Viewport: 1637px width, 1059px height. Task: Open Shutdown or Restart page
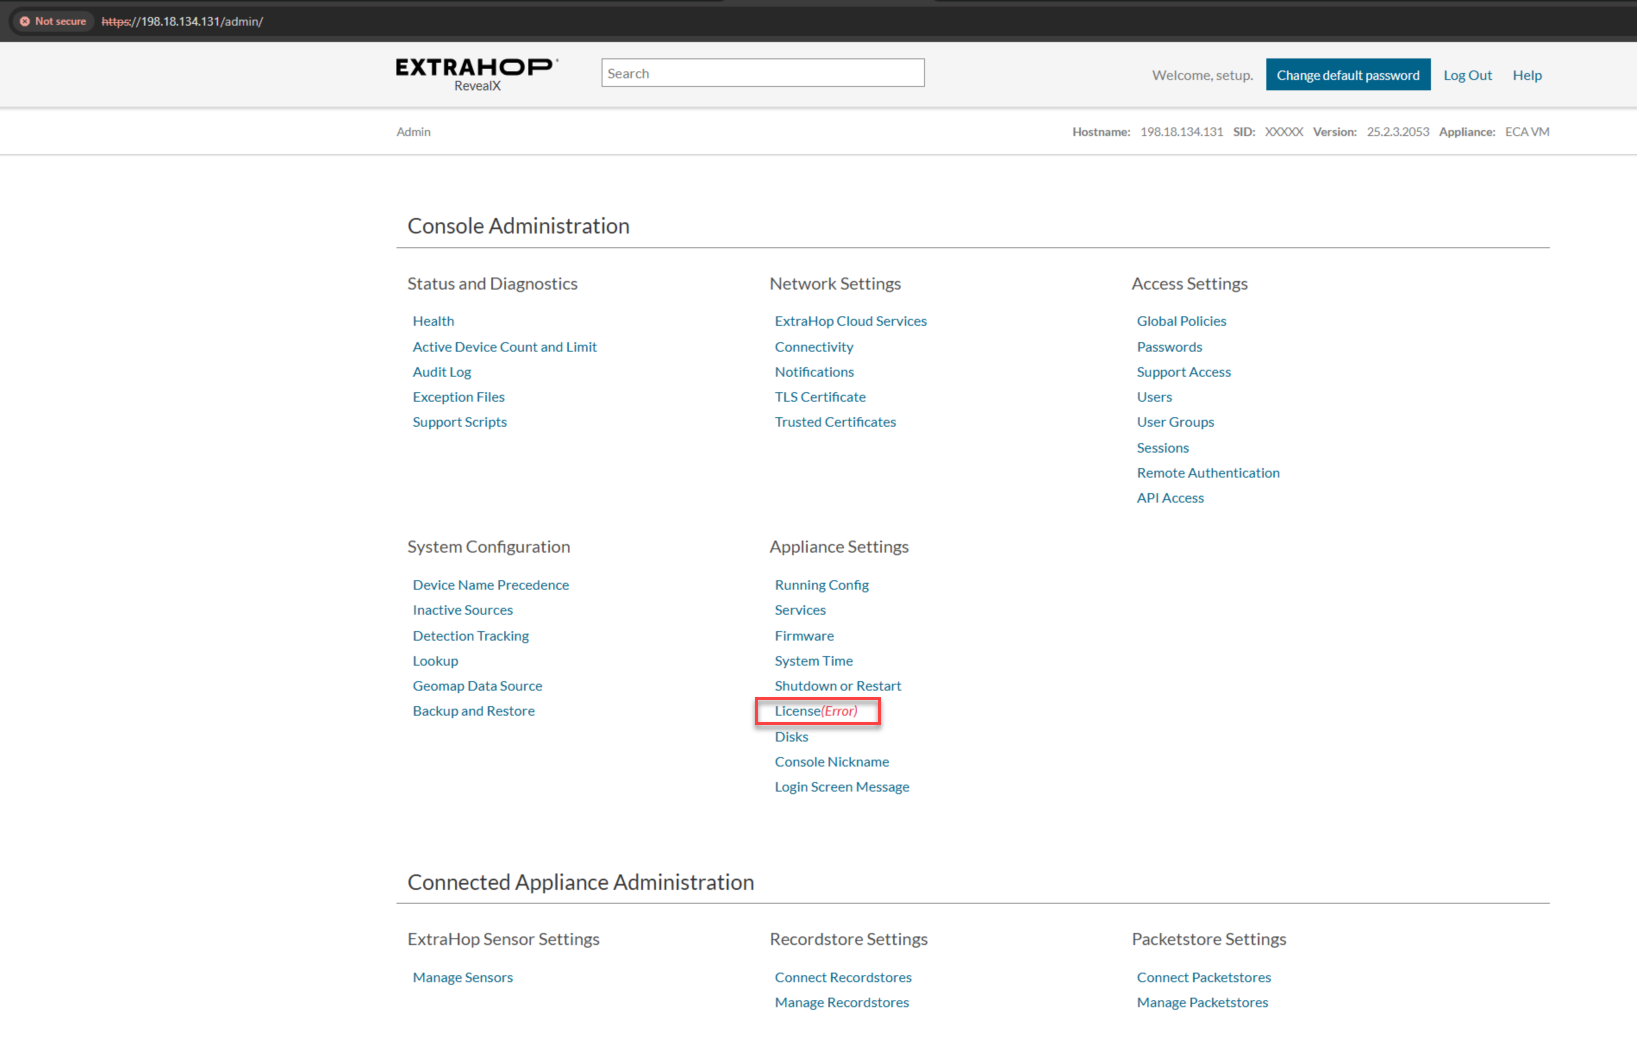pos(838,686)
